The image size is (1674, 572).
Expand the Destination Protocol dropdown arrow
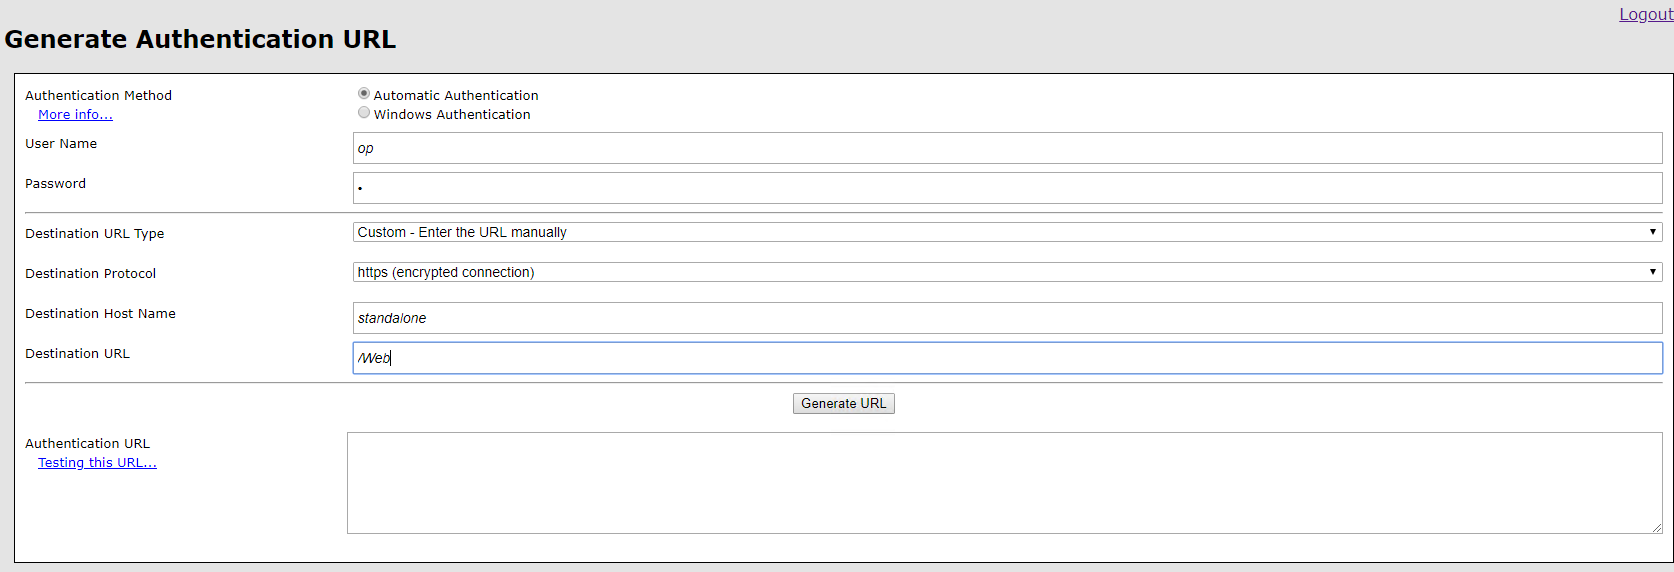coord(1653,272)
